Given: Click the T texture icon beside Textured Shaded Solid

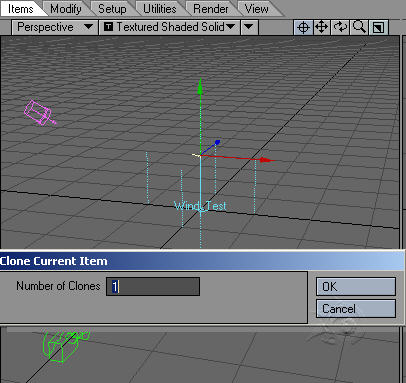Looking at the screenshot, I should pyautogui.click(x=108, y=27).
